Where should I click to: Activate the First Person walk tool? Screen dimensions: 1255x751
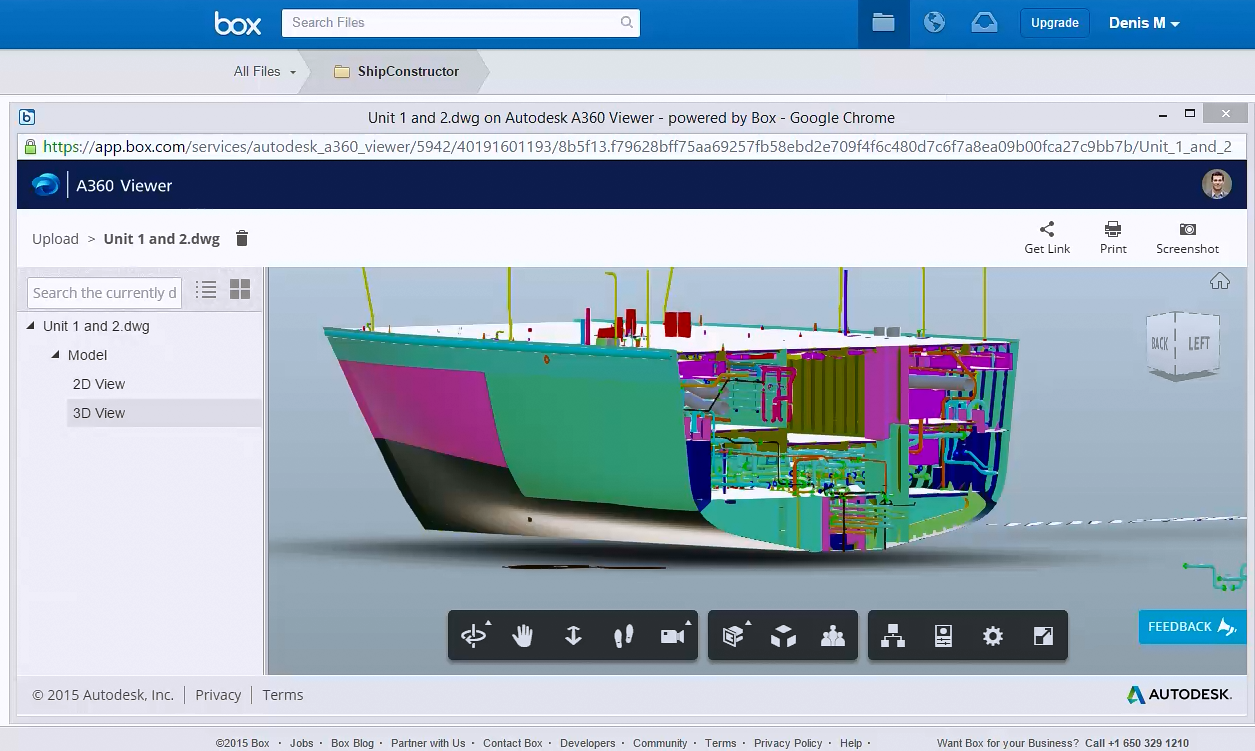click(623, 635)
